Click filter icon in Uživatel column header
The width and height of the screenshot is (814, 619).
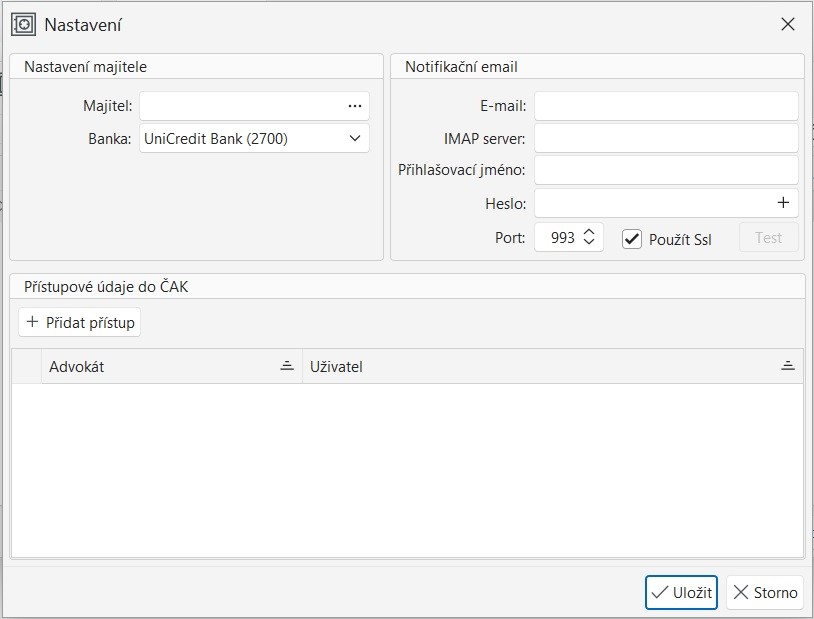788,366
